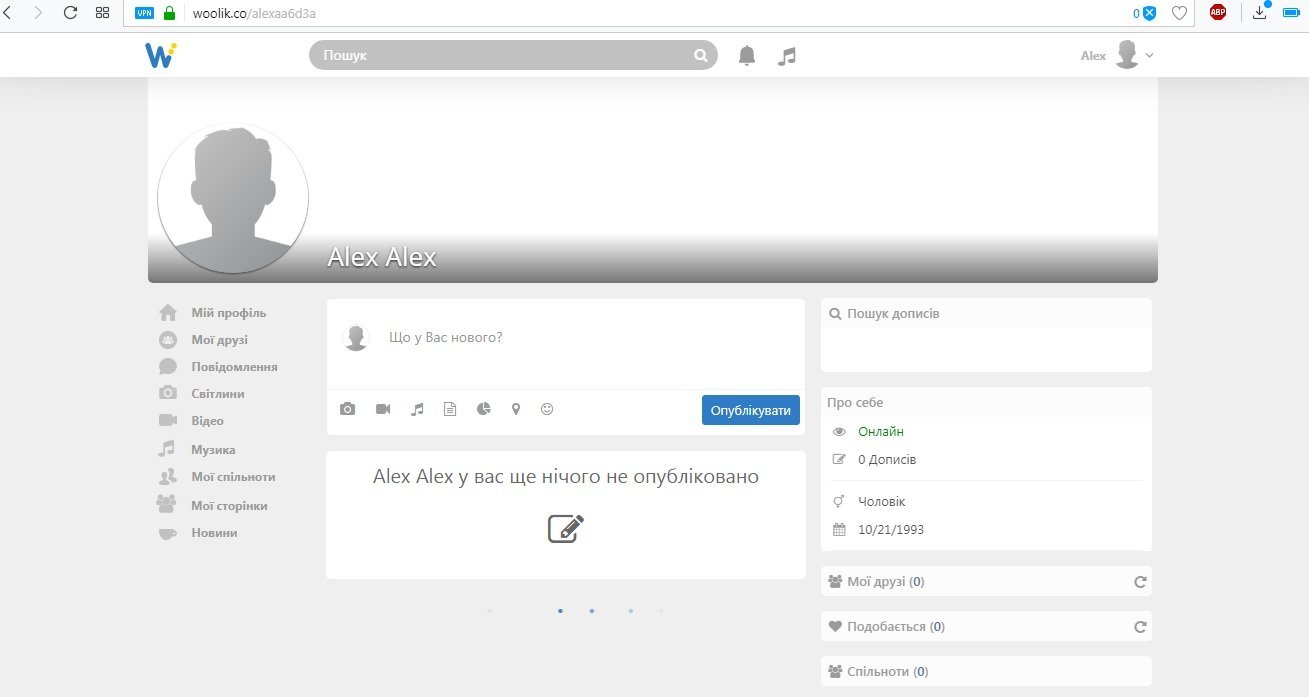The height and width of the screenshot is (697, 1309).
Task: Open the ABP adblock extension icon
Action: (1217, 13)
